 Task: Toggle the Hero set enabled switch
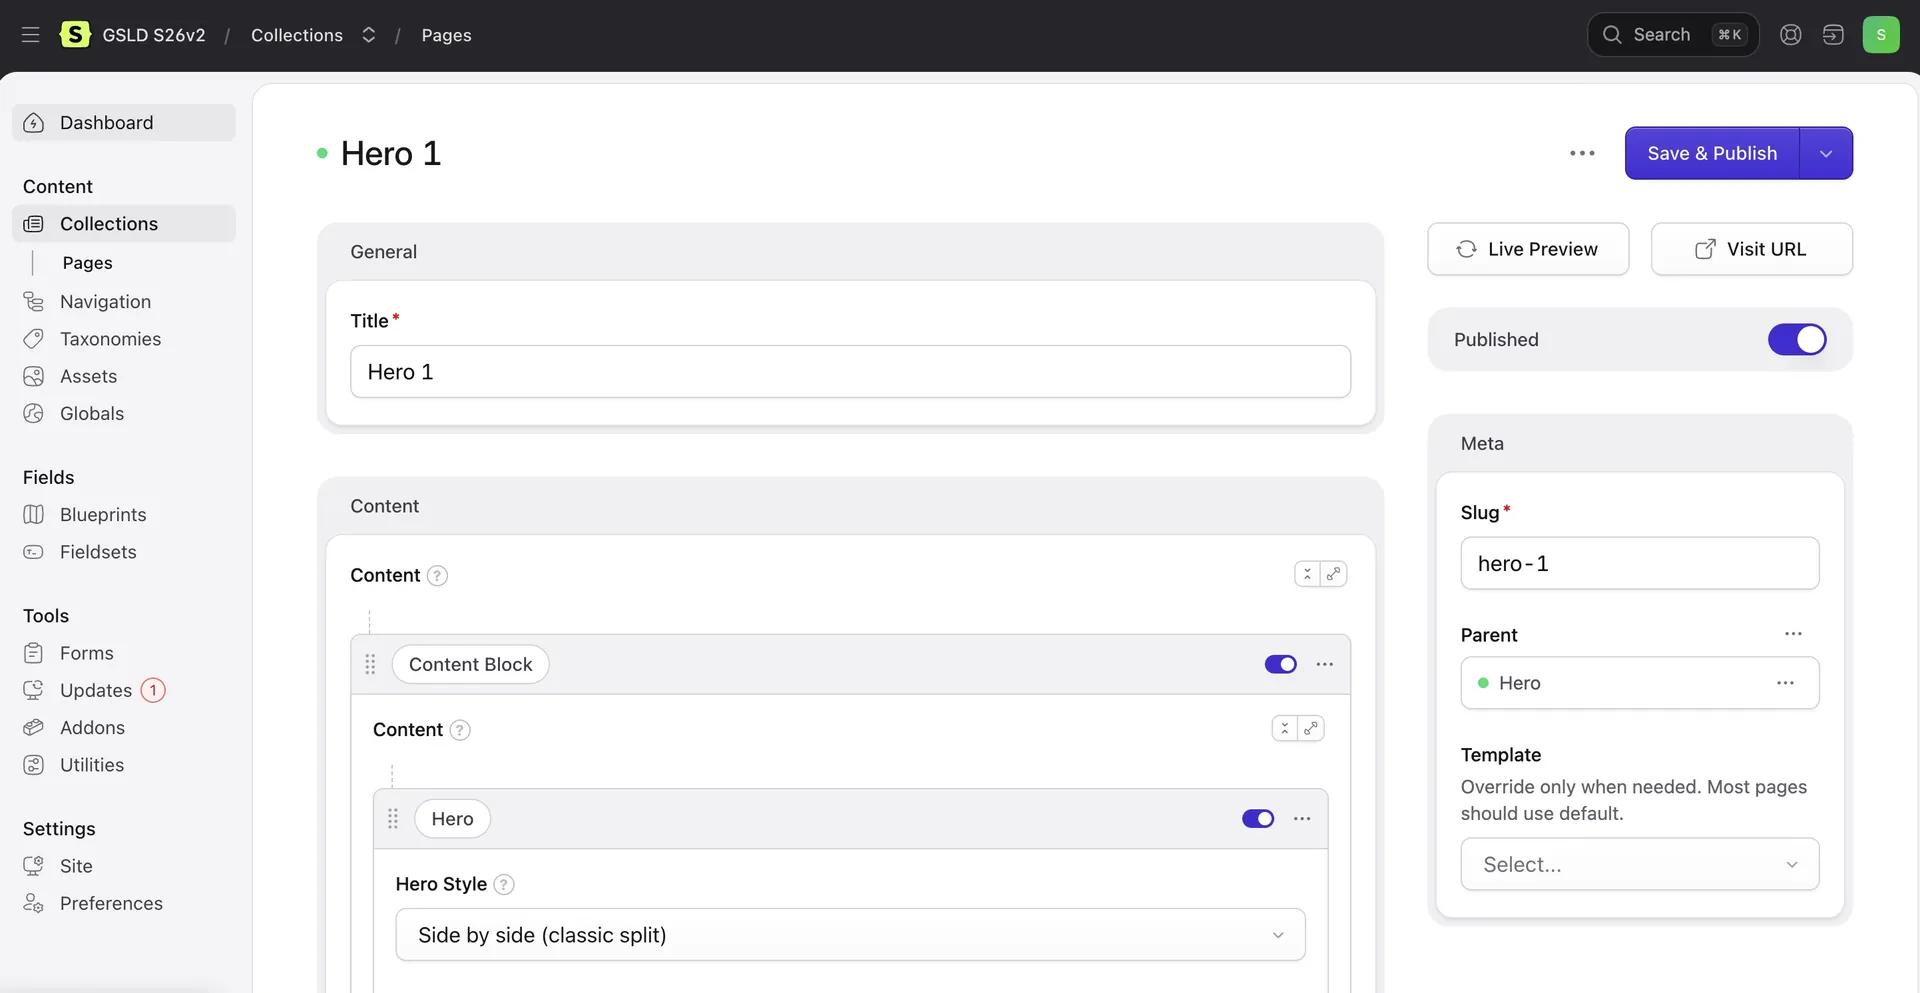1258,819
